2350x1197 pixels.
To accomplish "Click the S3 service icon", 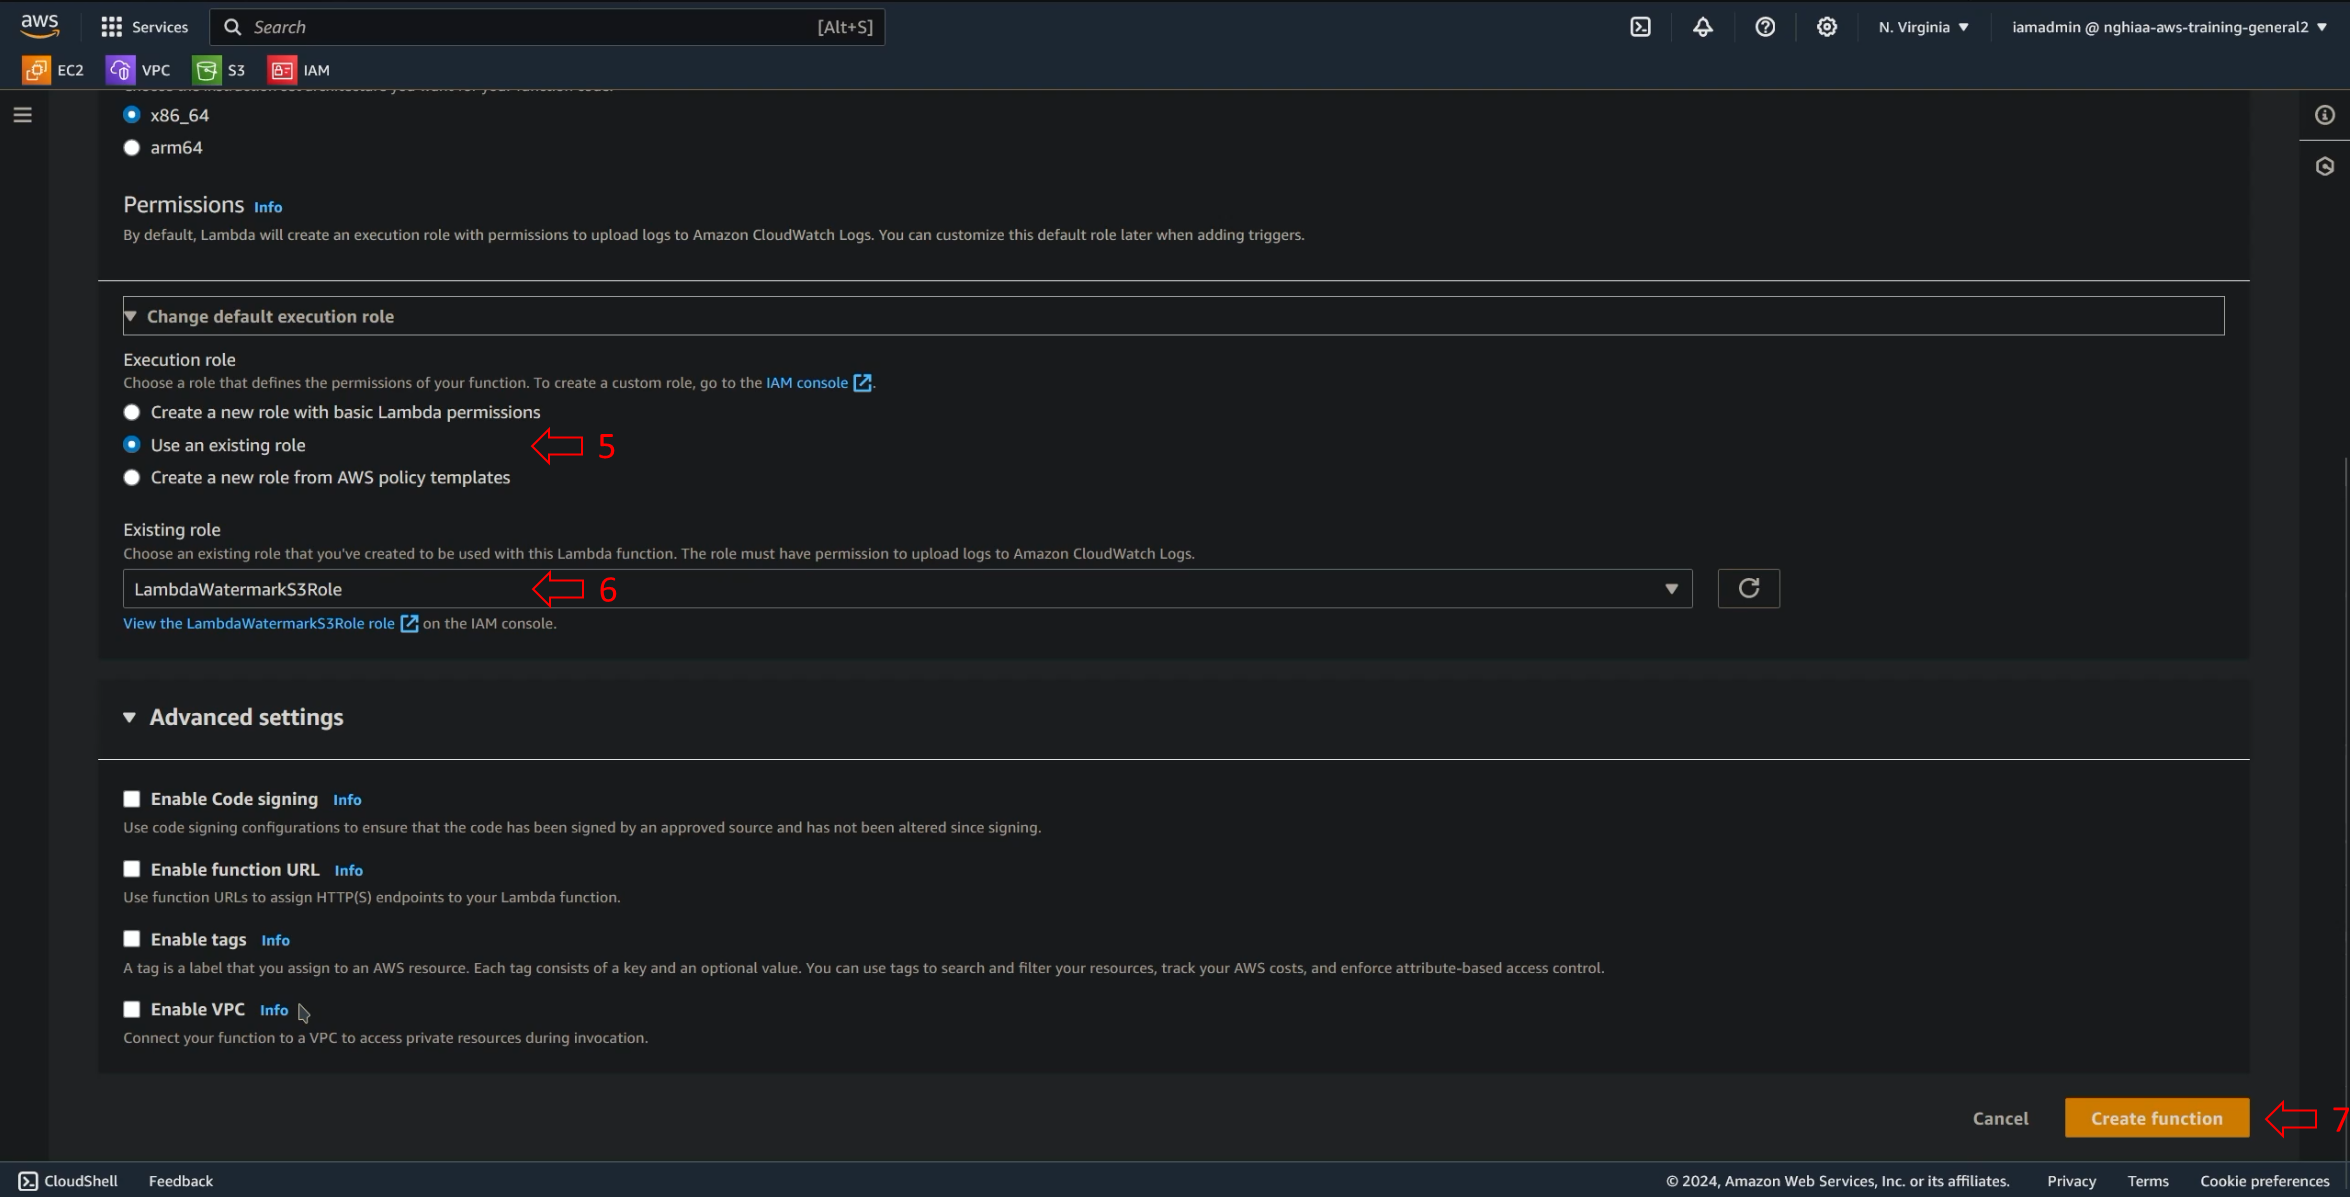I will [x=206, y=69].
